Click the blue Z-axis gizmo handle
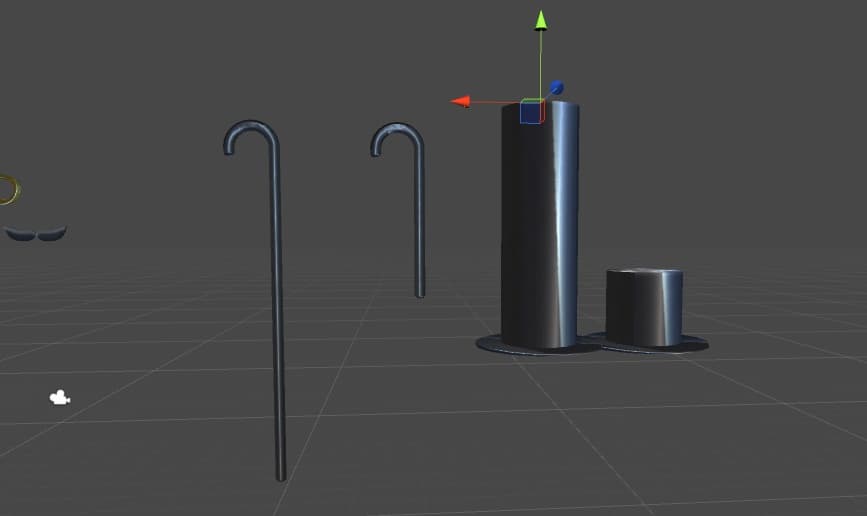 [557, 87]
